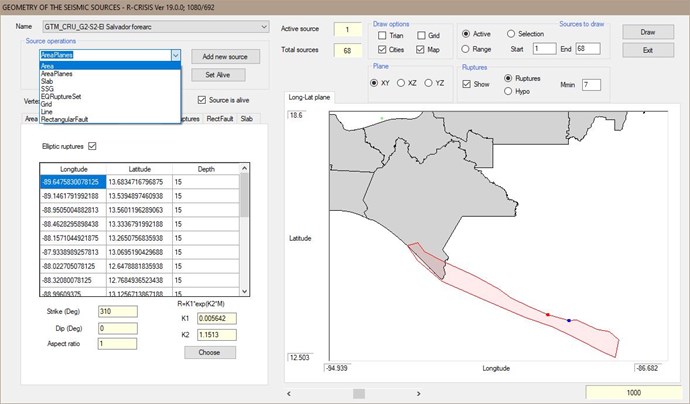Enable the Grid draw option checkbox

click(421, 35)
